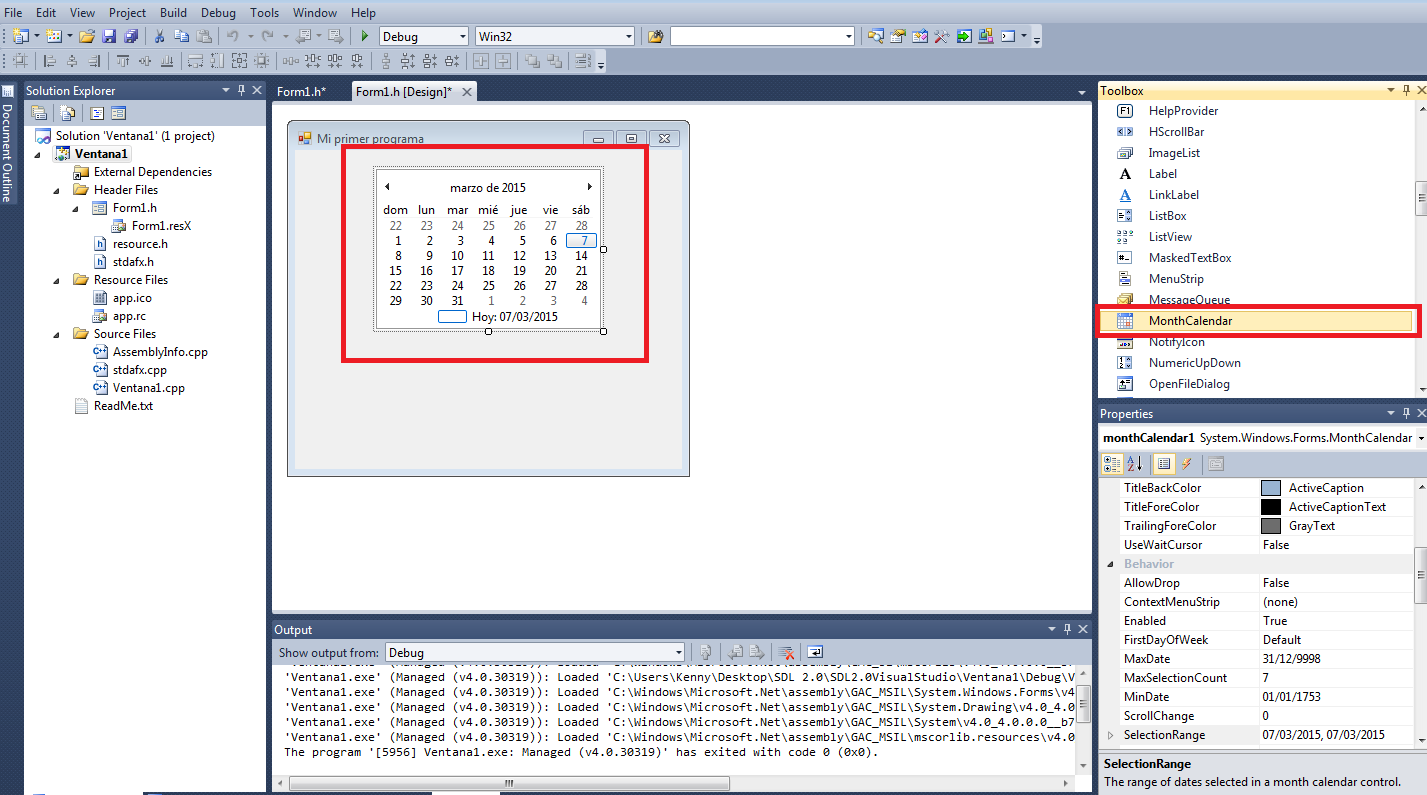Click the Undo arrow icon
Viewport: 1427px width, 795px height.
pyautogui.click(x=232, y=36)
